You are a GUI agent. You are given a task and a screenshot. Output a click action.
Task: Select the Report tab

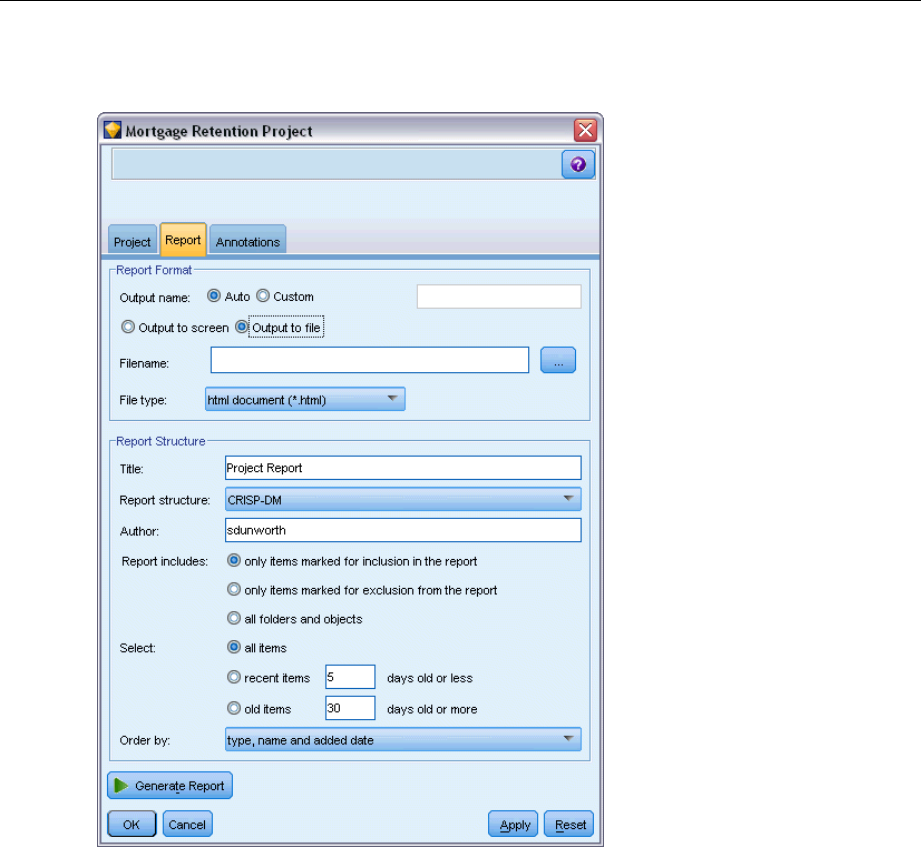[x=183, y=240]
